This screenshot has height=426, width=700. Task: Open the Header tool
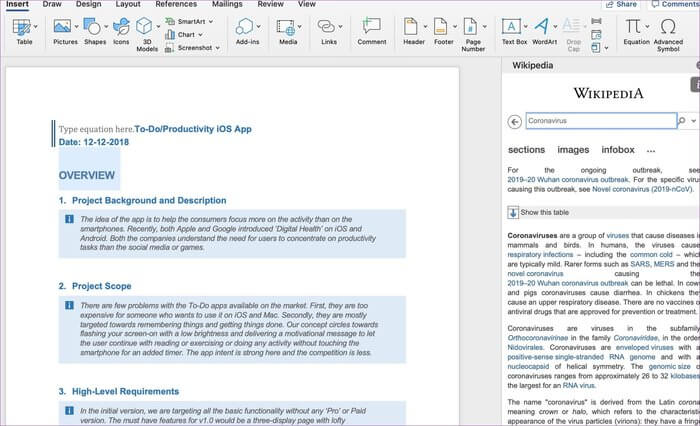tap(412, 31)
